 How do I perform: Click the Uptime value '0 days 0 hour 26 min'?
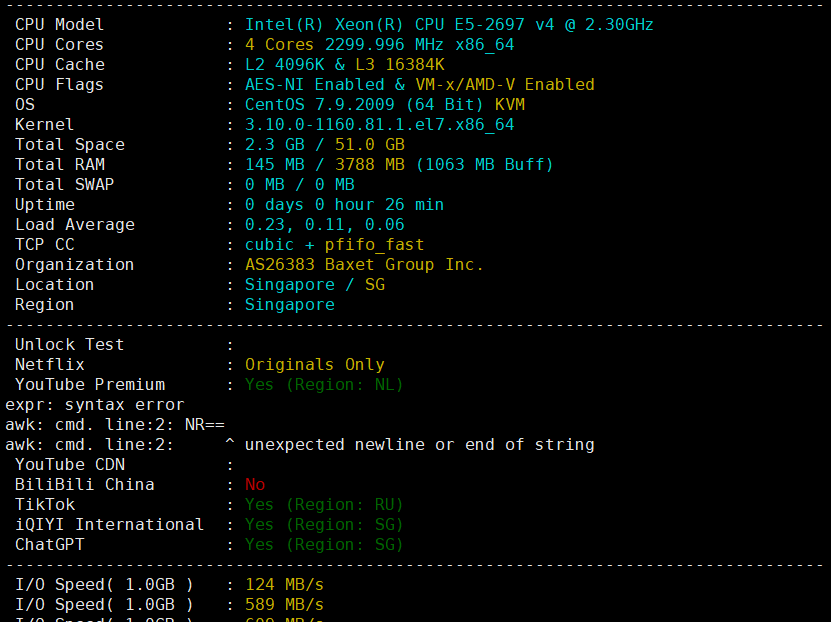(344, 205)
